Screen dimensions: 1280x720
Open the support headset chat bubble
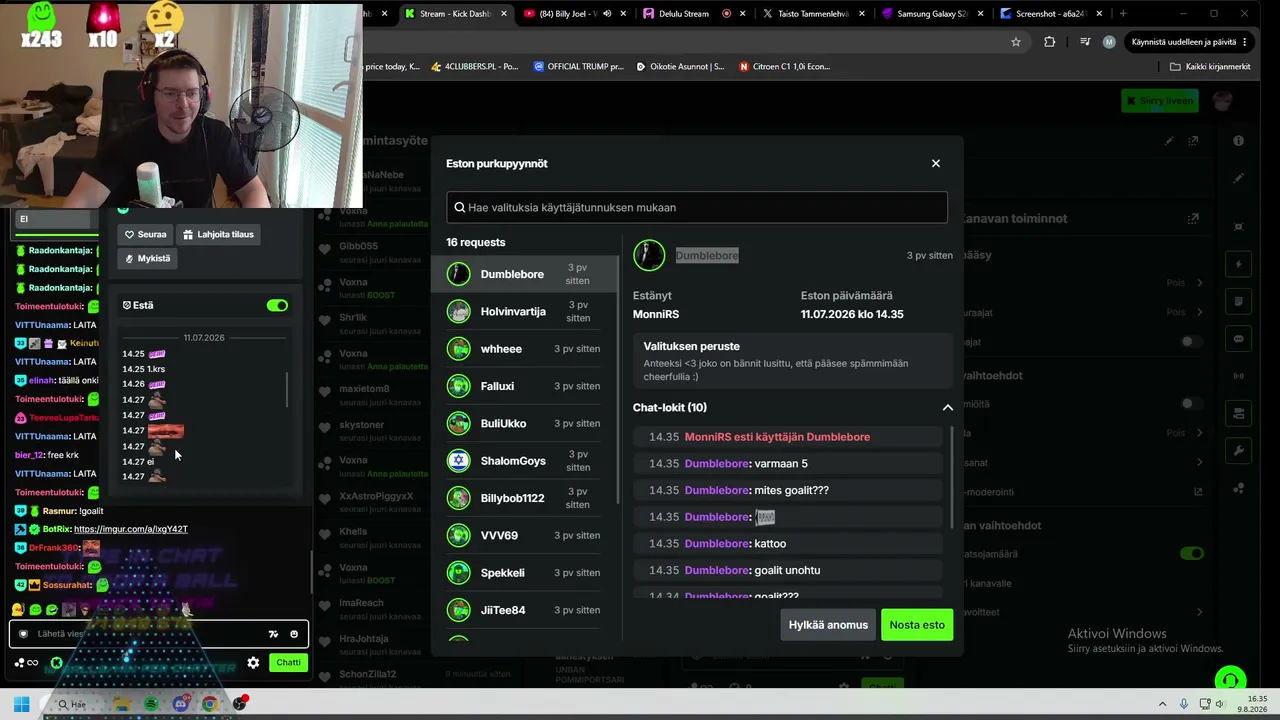pyautogui.click(x=1230, y=681)
